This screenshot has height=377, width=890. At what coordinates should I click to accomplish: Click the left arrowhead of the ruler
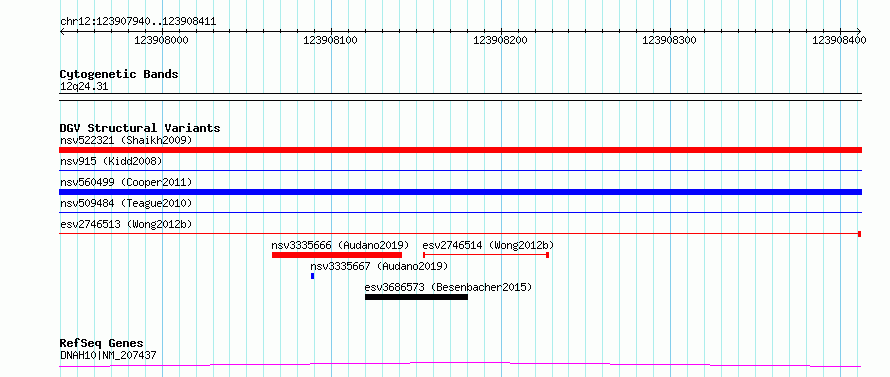[62, 31]
